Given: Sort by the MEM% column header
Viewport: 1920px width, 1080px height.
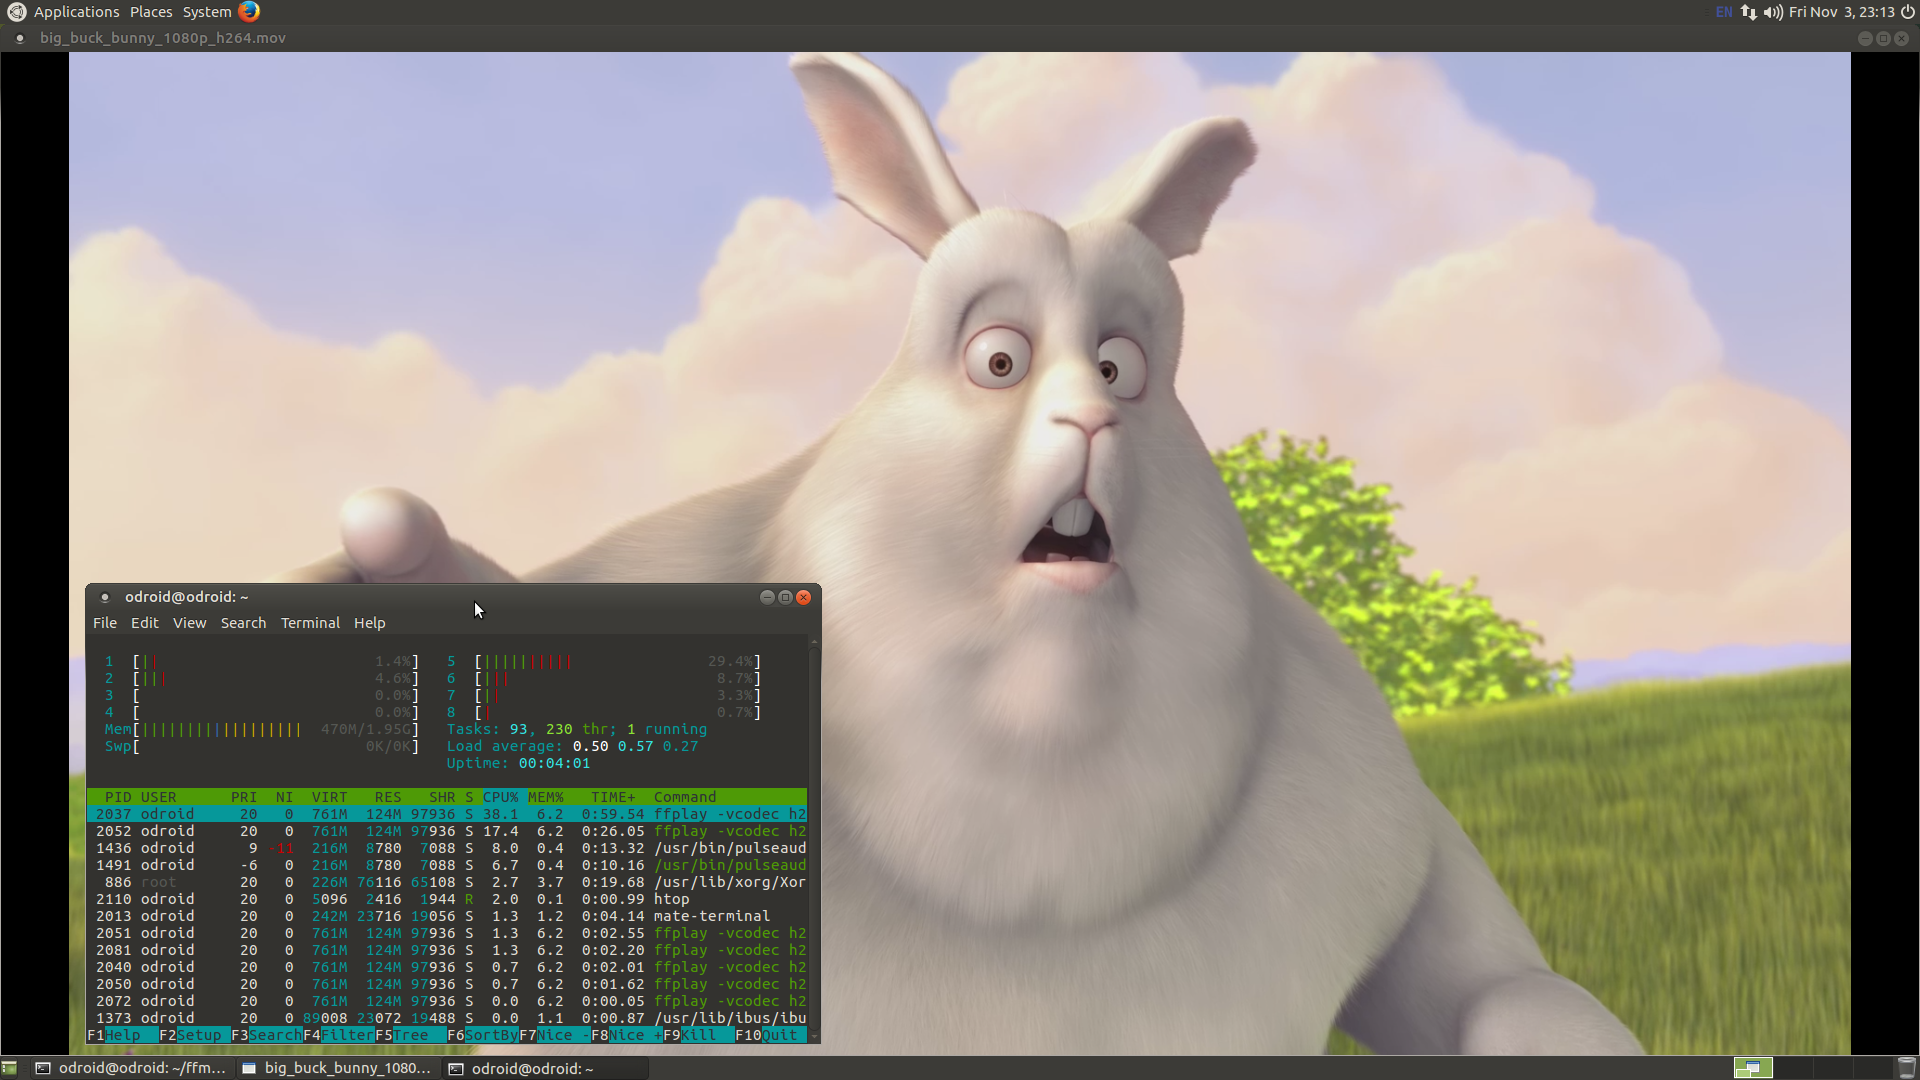Looking at the screenshot, I should tap(546, 797).
